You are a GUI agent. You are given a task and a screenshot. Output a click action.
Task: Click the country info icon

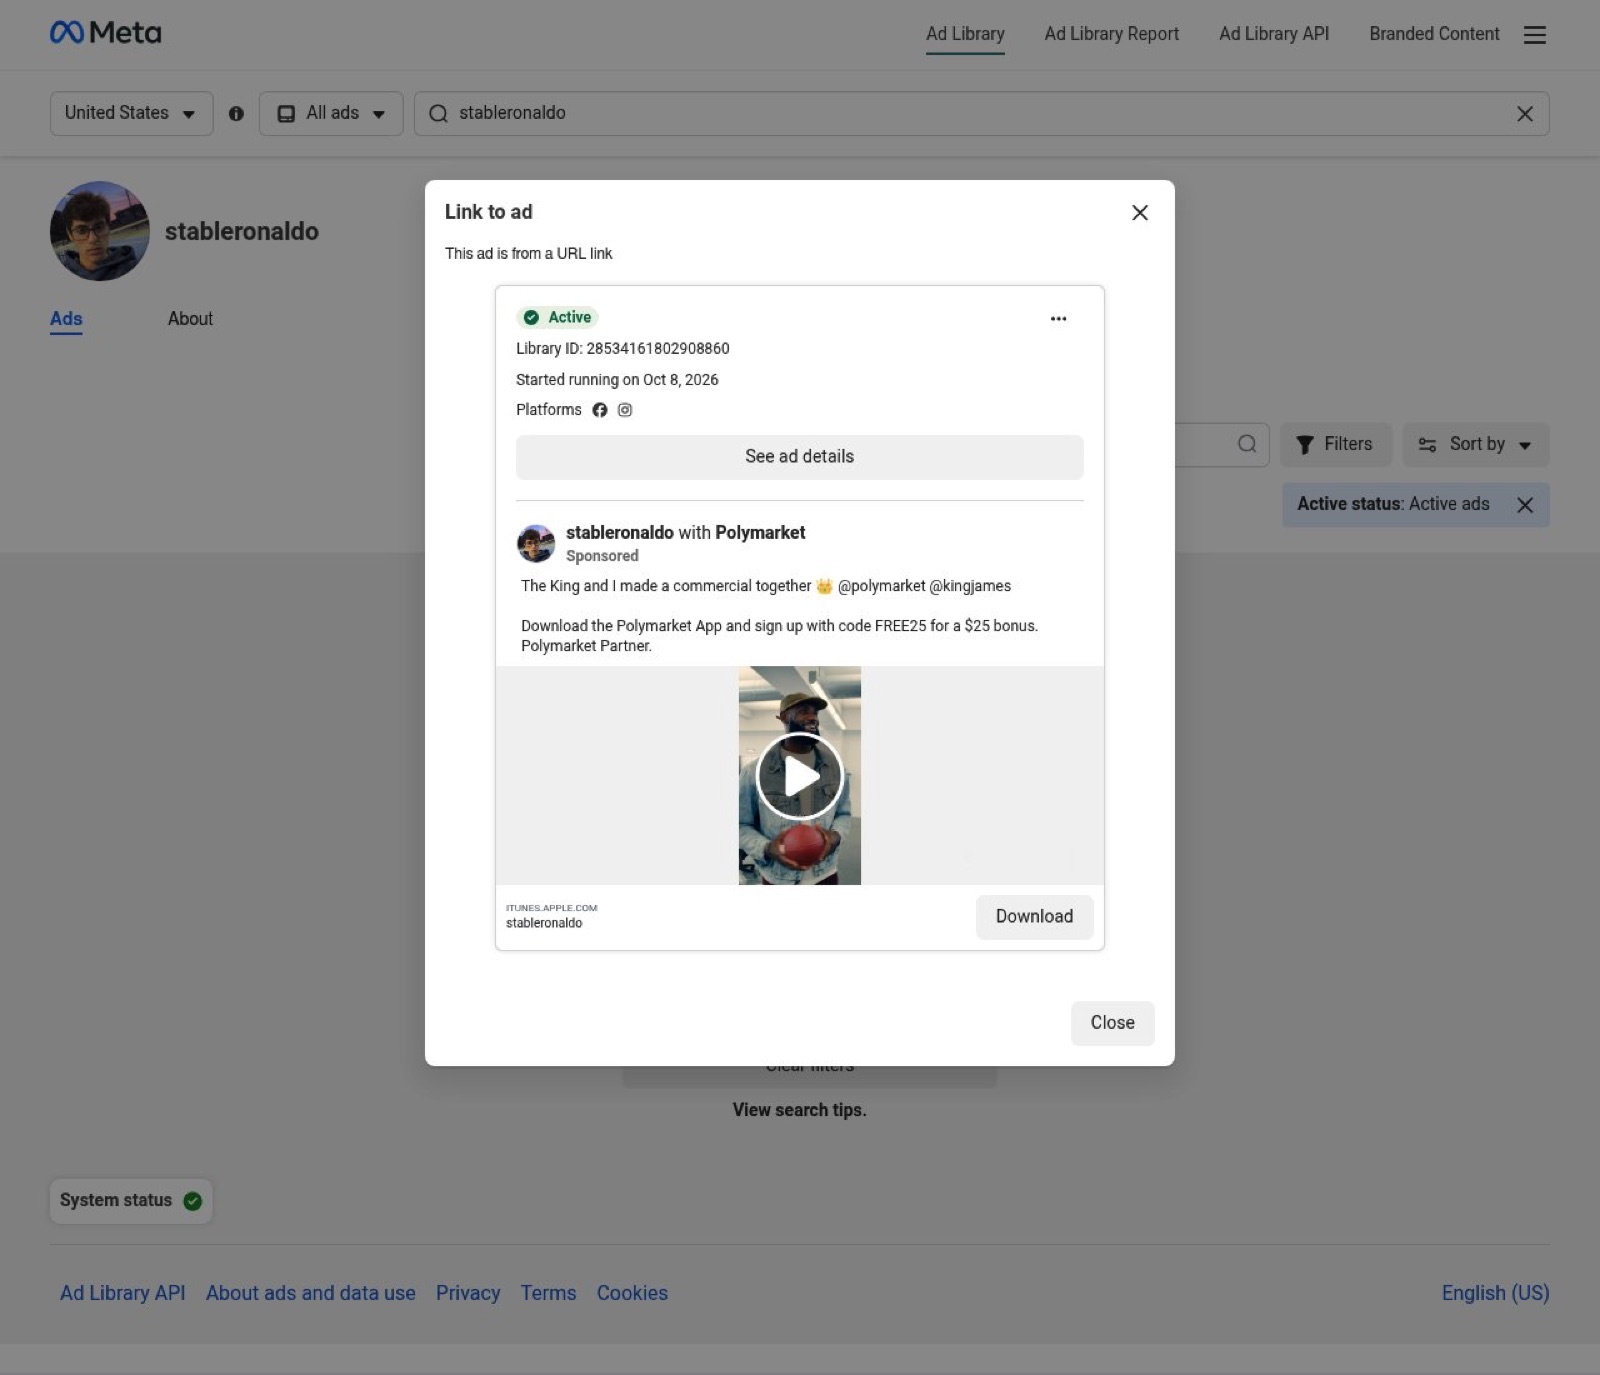coord(236,114)
